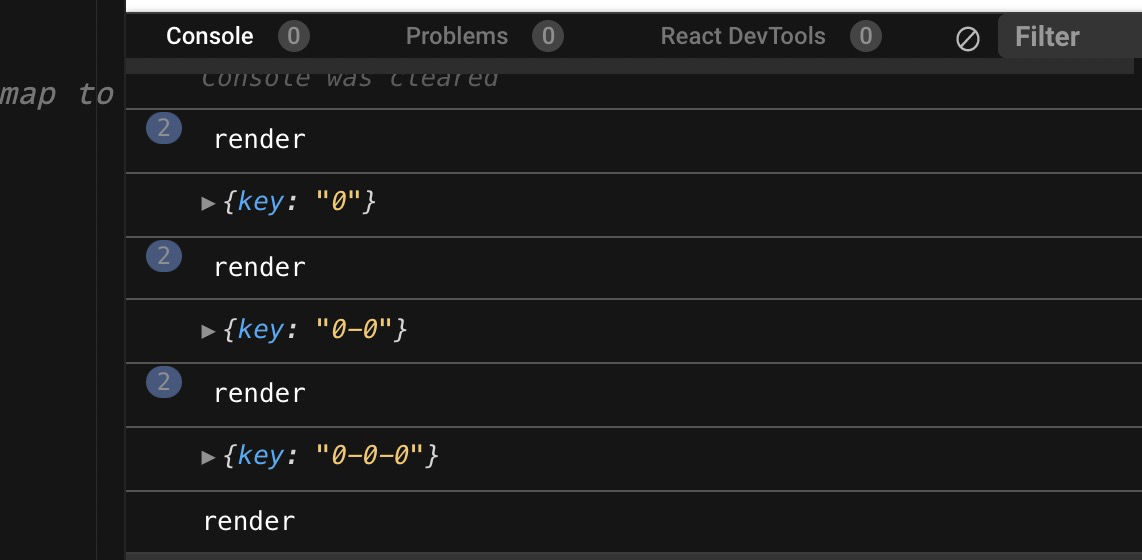Switch to the React DevTools tab
The width and height of the screenshot is (1142, 560).
pyautogui.click(x=743, y=37)
